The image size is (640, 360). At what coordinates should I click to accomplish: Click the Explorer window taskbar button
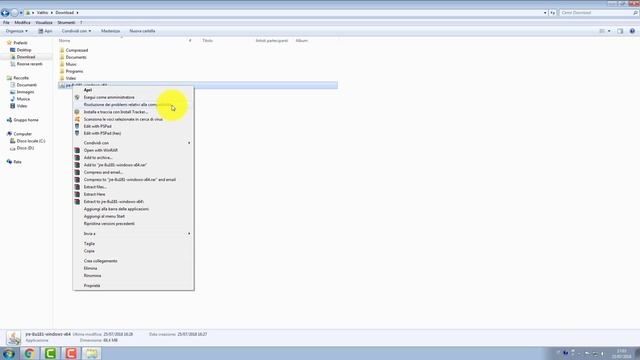pos(92,353)
